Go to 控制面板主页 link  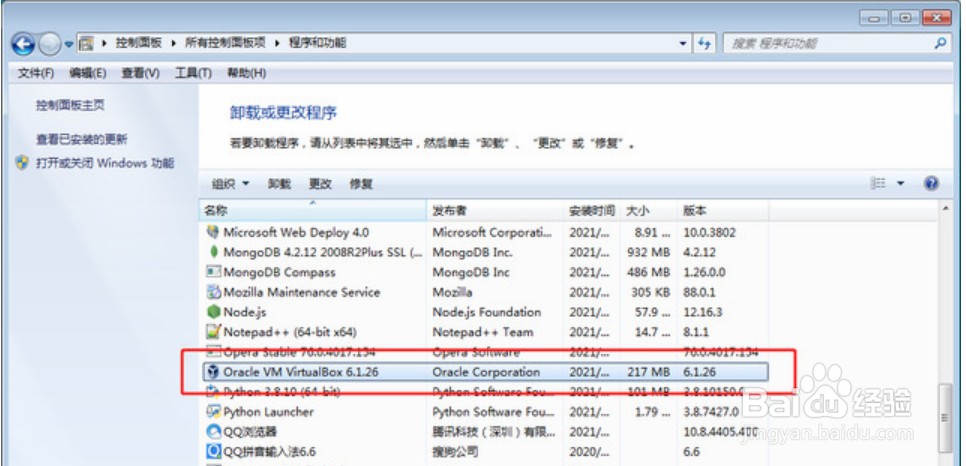pos(70,105)
